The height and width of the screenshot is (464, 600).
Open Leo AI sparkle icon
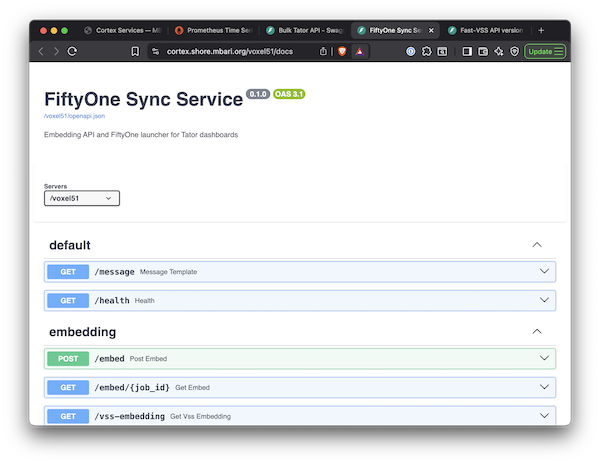[x=499, y=51]
